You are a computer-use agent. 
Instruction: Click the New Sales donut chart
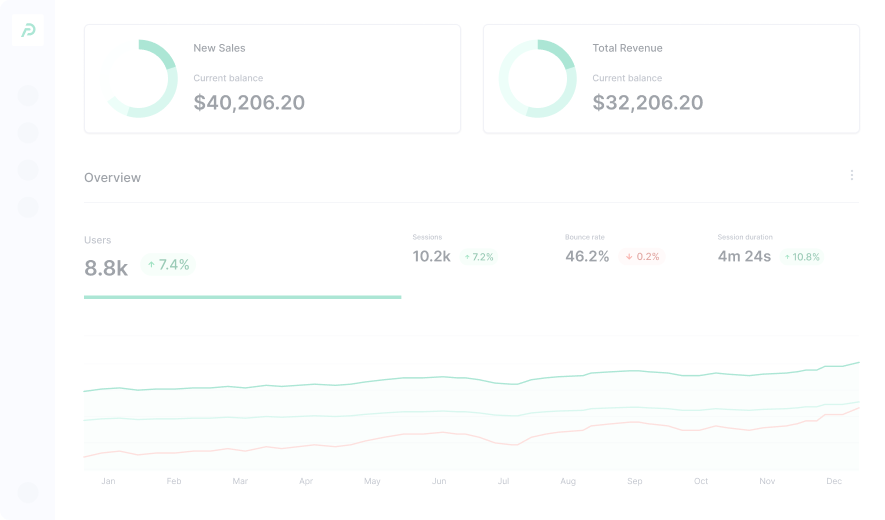[141, 79]
